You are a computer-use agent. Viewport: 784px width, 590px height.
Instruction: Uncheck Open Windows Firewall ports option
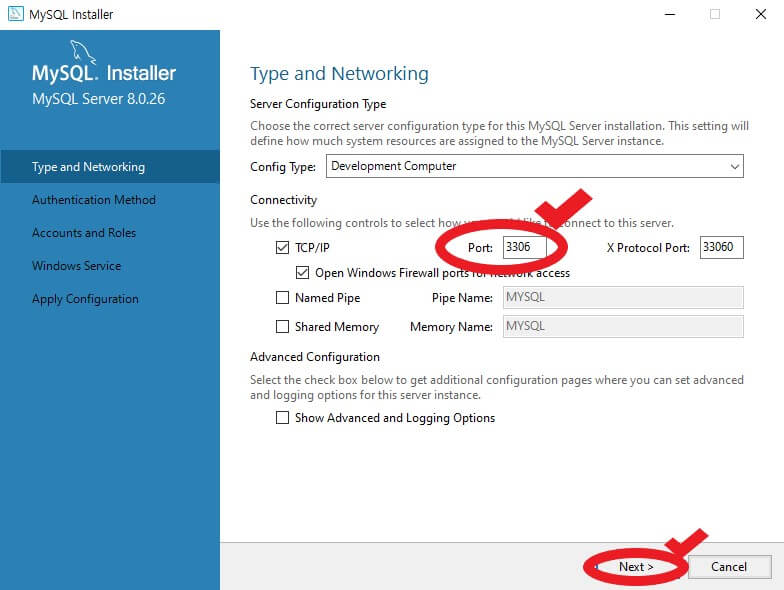(302, 272)
